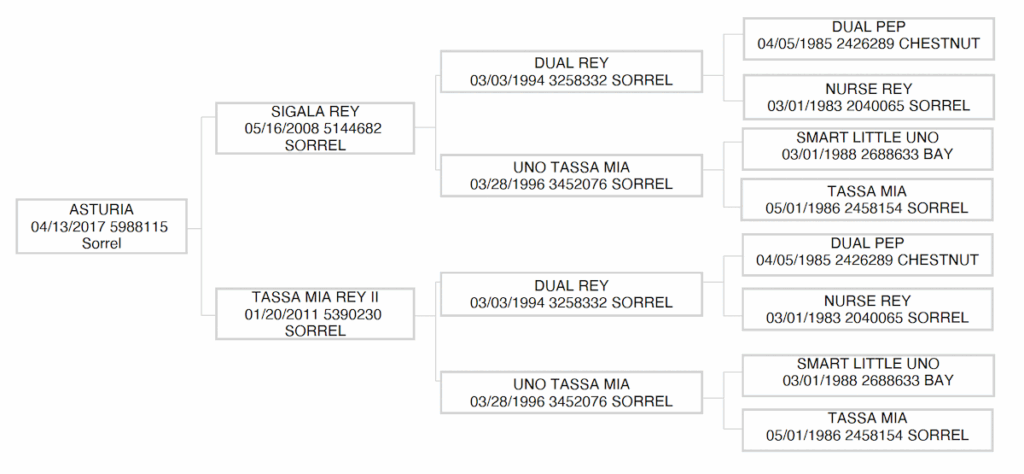This screenshot has height=474, width=1024.
Task: Select DUAL REY, sire of SIGALA REY
Action: pos(571,72)
